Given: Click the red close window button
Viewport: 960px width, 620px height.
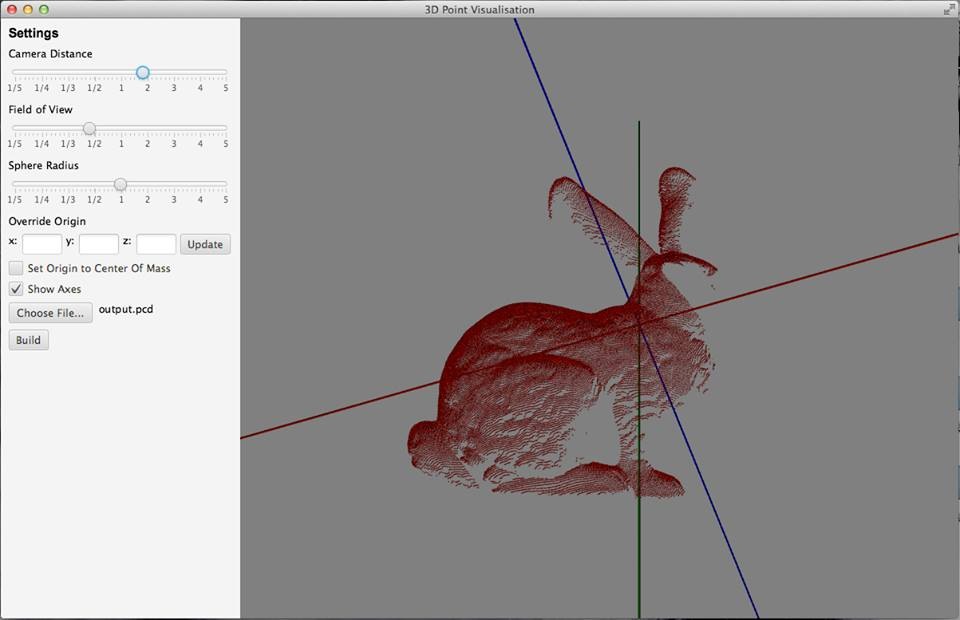Looking at the screenshot, I should 12,9.
